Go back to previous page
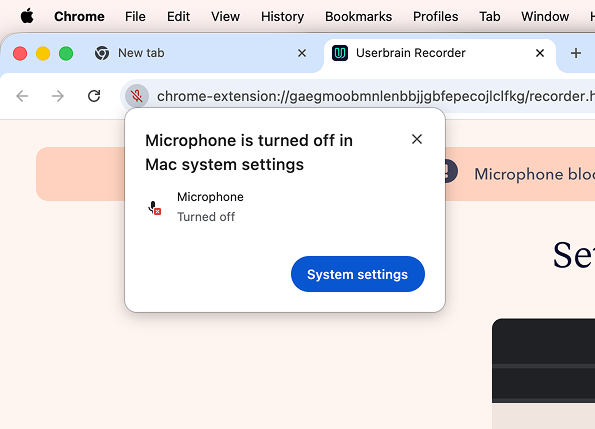 coord(22,96)
